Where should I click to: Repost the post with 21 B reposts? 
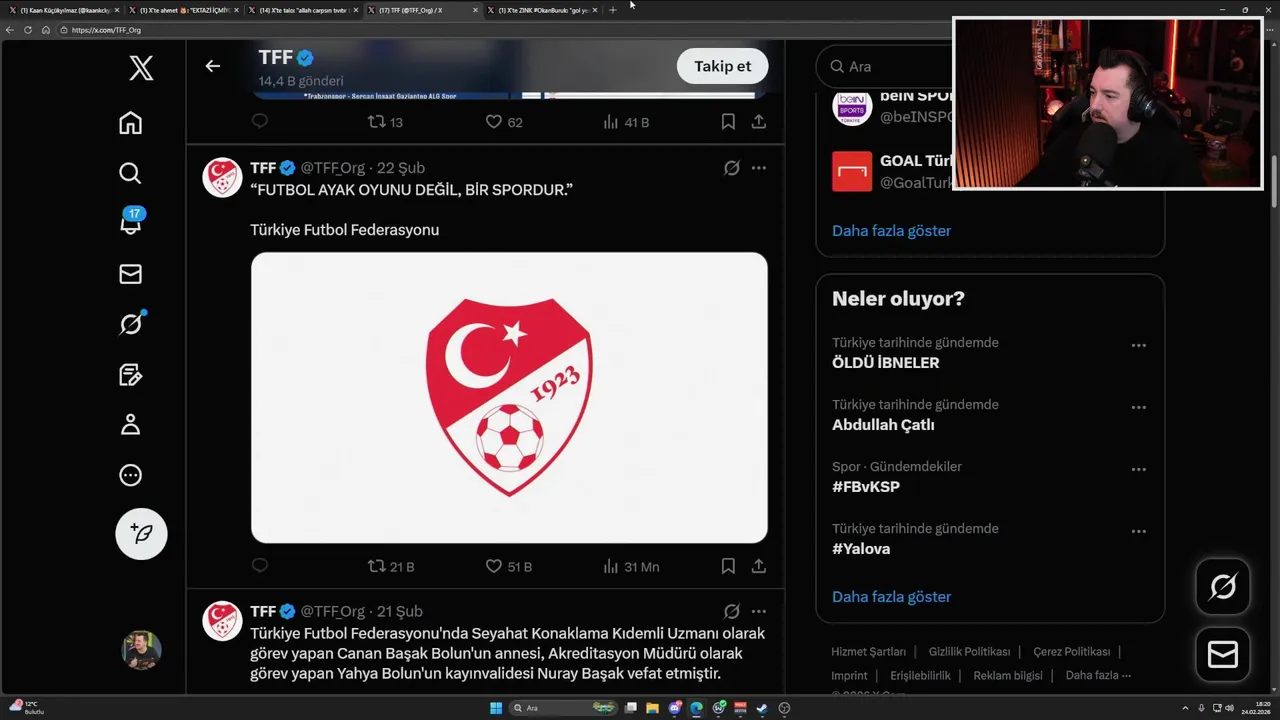click(391, 566)
